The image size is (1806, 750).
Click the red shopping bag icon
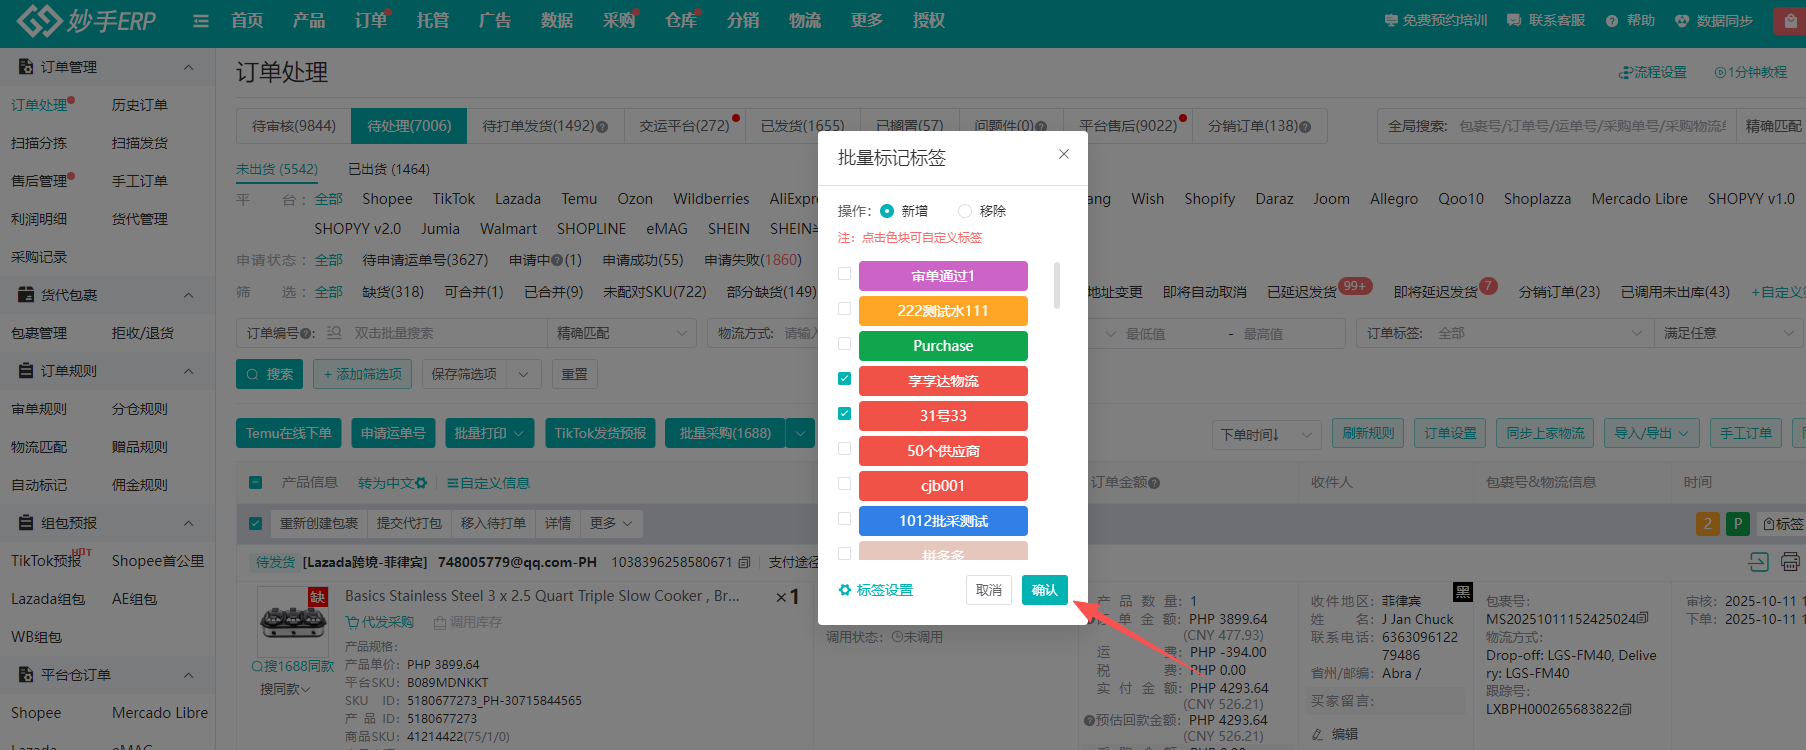[x=1790, y=21]
